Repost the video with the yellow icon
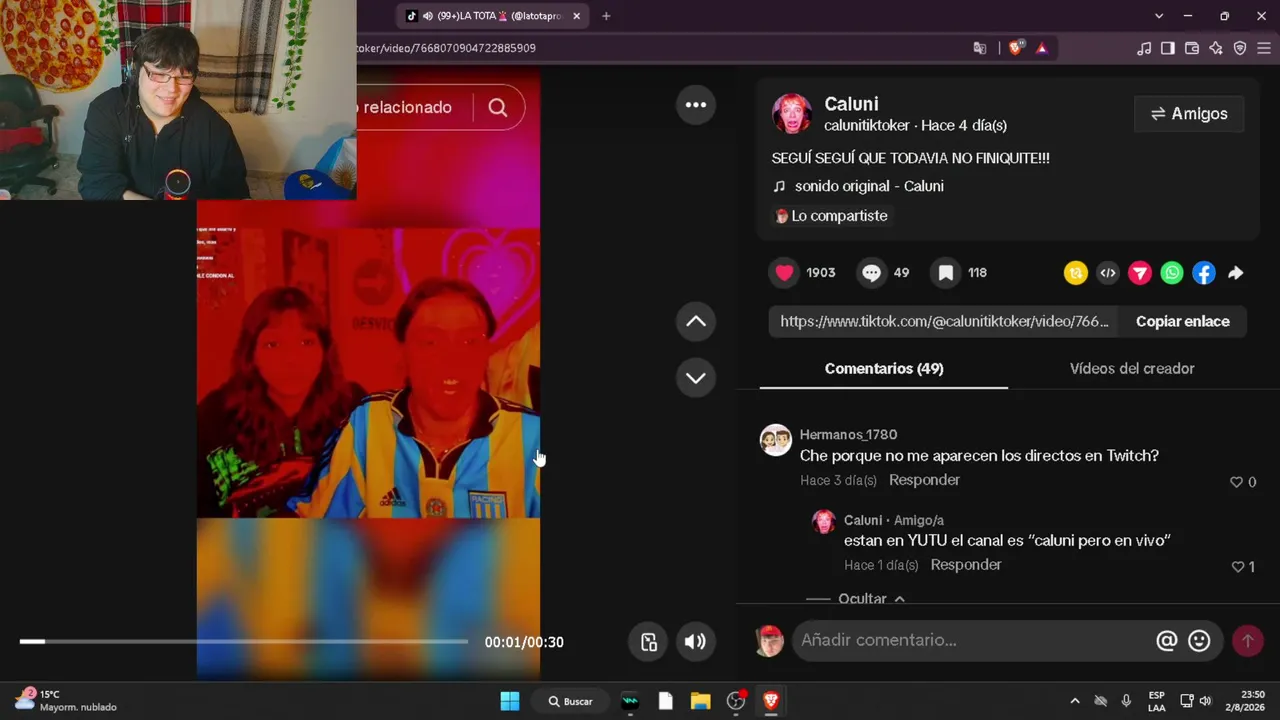Screen dimensions: 1280x720 pos(1076,273)
